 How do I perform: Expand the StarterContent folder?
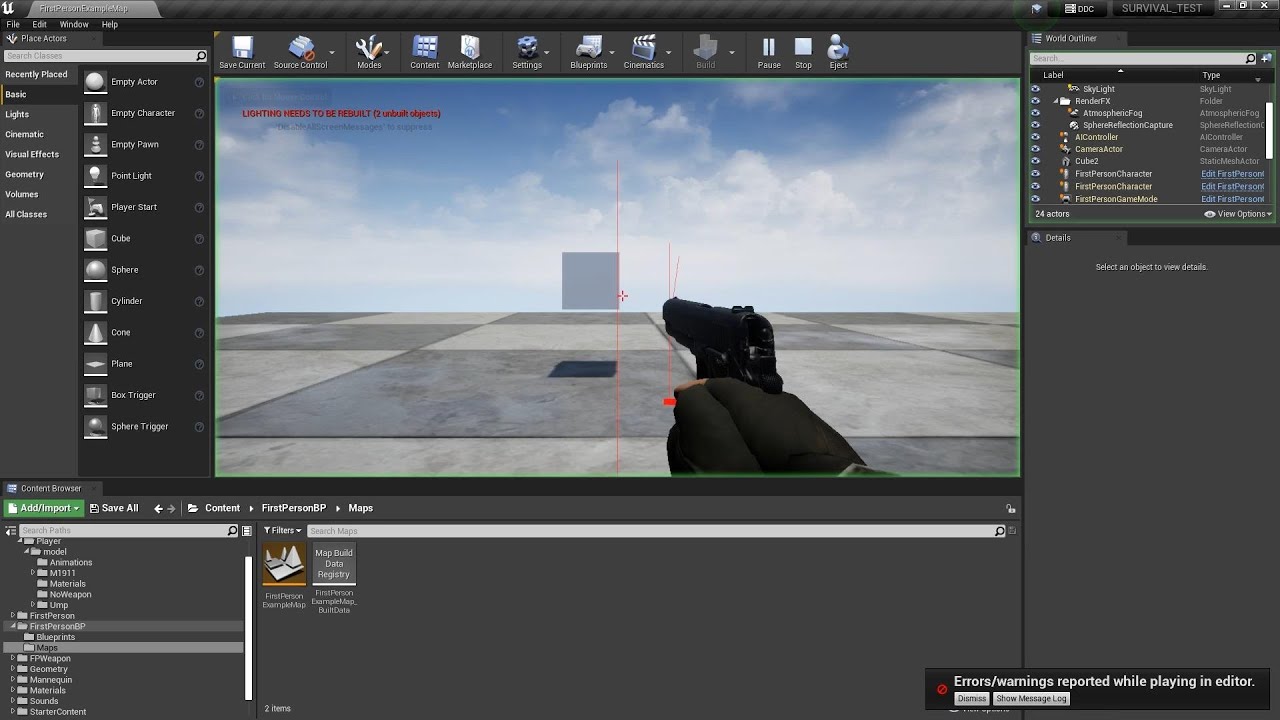pos(13,712)
